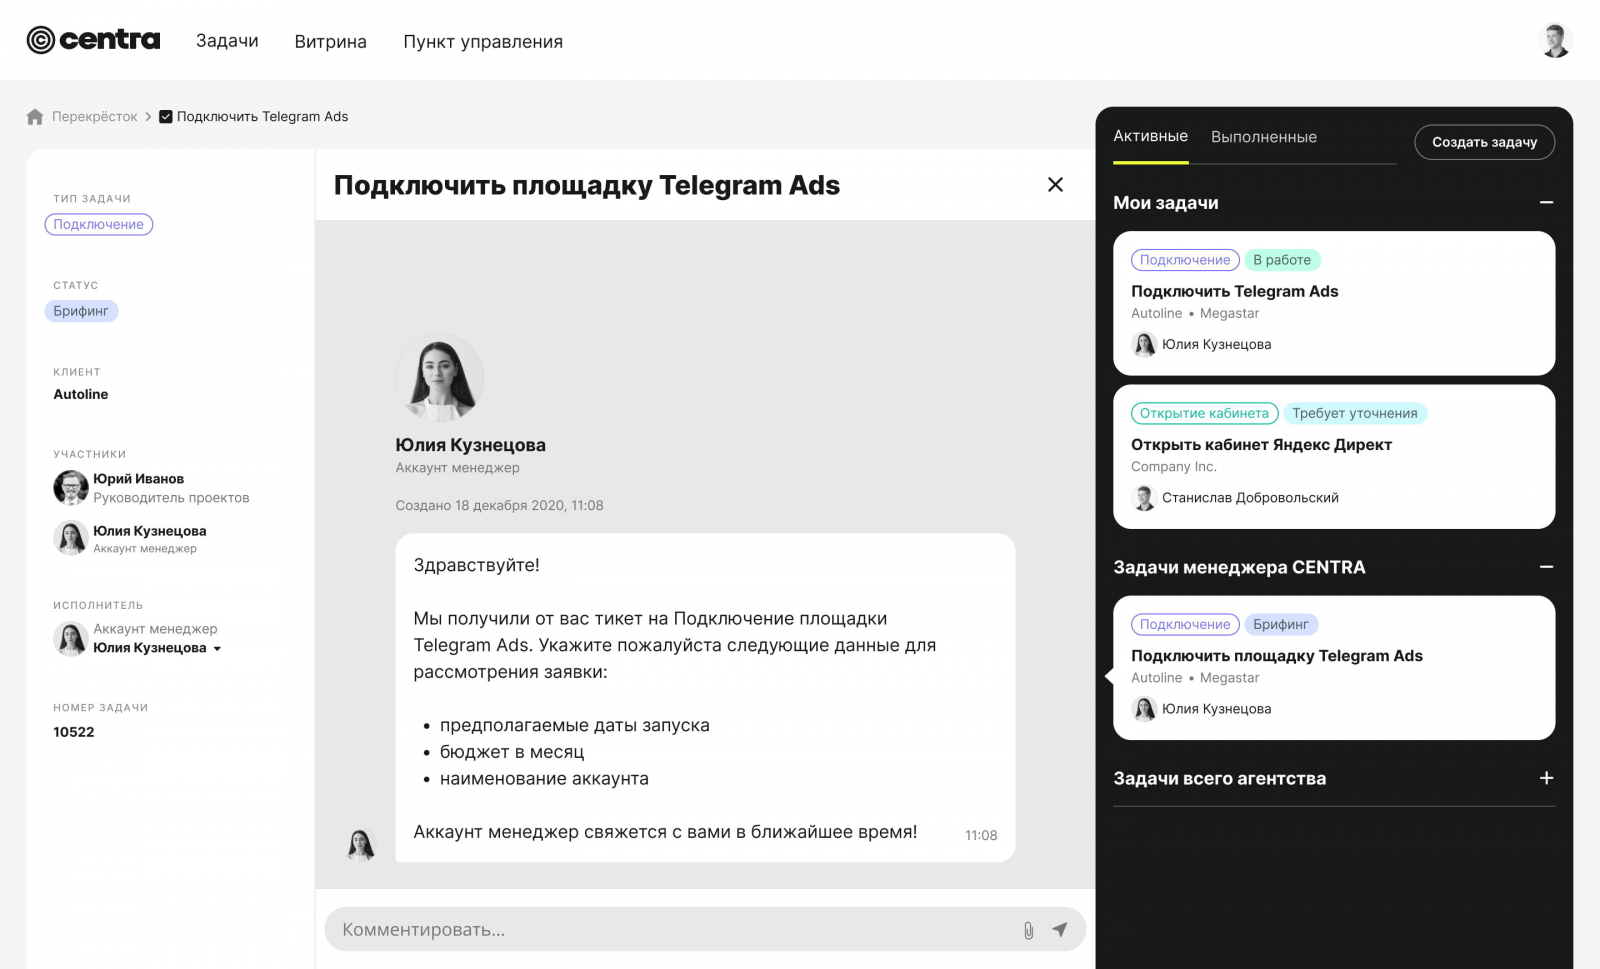Open the Витрина menu item

[330, 42]
